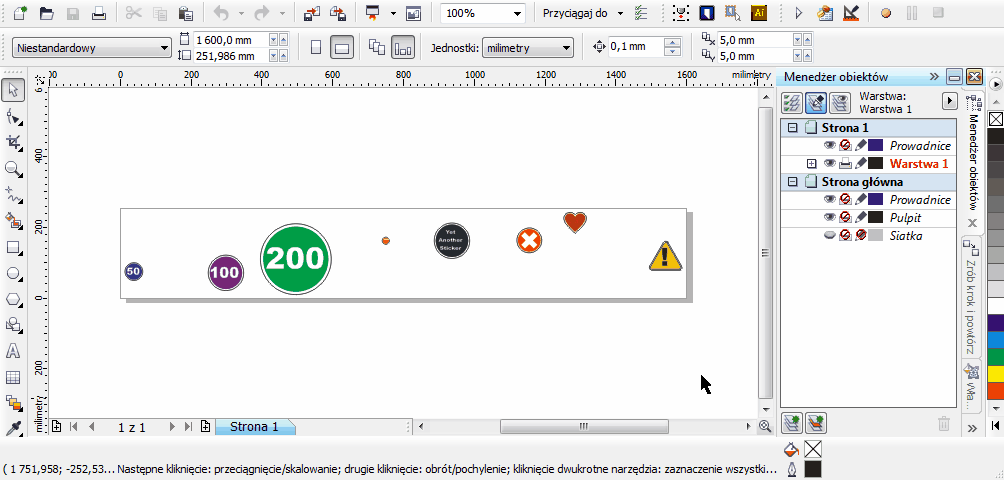The width and height of the screenshot is (1004, 480).
Task: Toggle Layer manager view button
Action: click(x=839, y=102)
